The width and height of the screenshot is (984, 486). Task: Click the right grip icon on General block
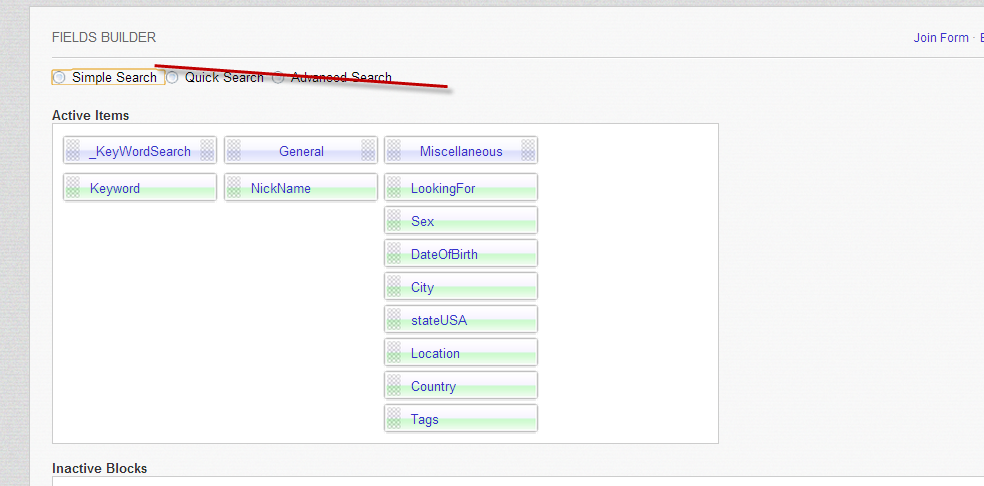tap(368, 151)
